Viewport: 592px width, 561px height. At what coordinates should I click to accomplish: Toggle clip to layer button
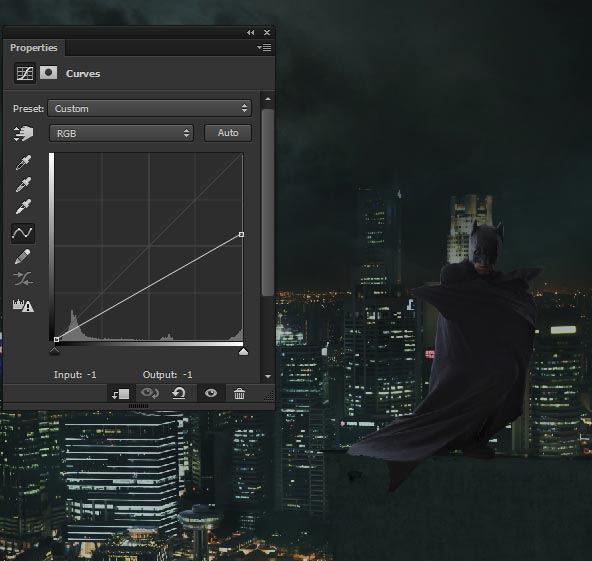(121, 394)
